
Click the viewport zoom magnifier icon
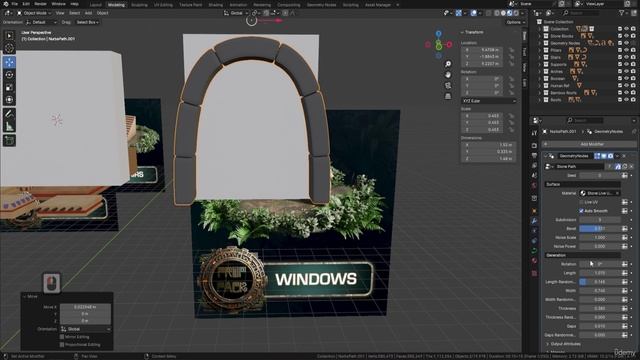pyautogui.click(x=448, y=64)
